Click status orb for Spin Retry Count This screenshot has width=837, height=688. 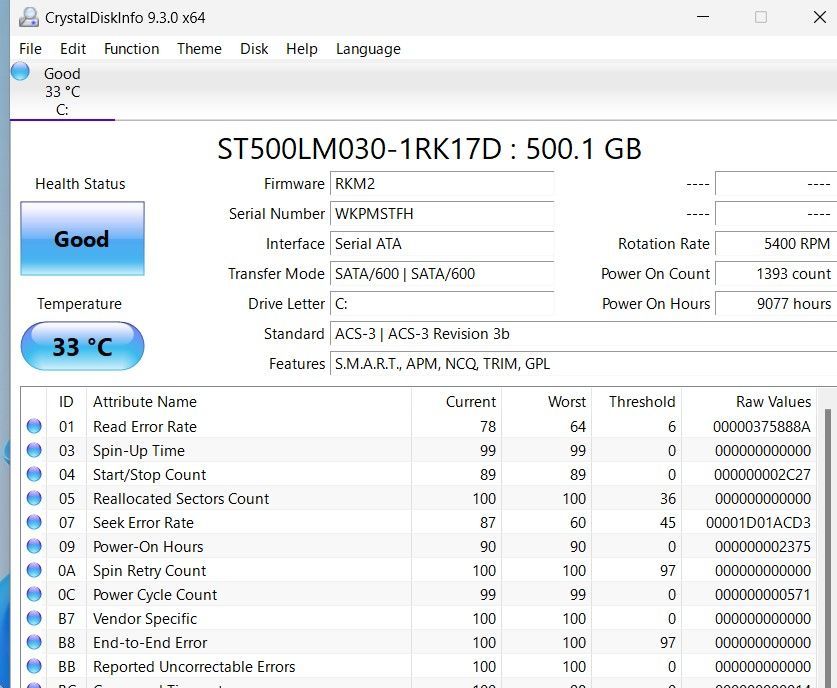click(x=34, y=570)
